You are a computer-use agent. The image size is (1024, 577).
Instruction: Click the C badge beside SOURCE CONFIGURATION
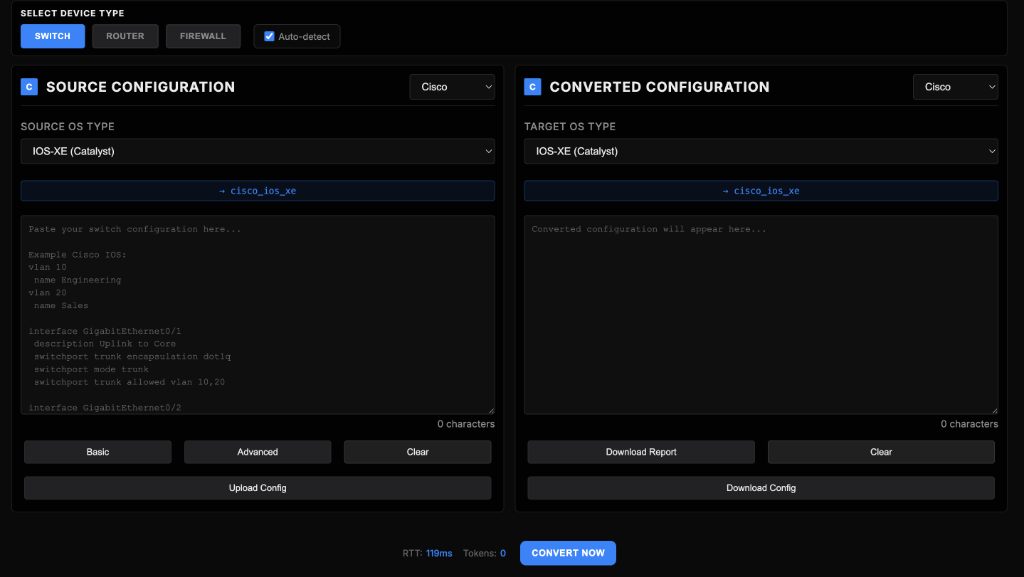point(28,87)
